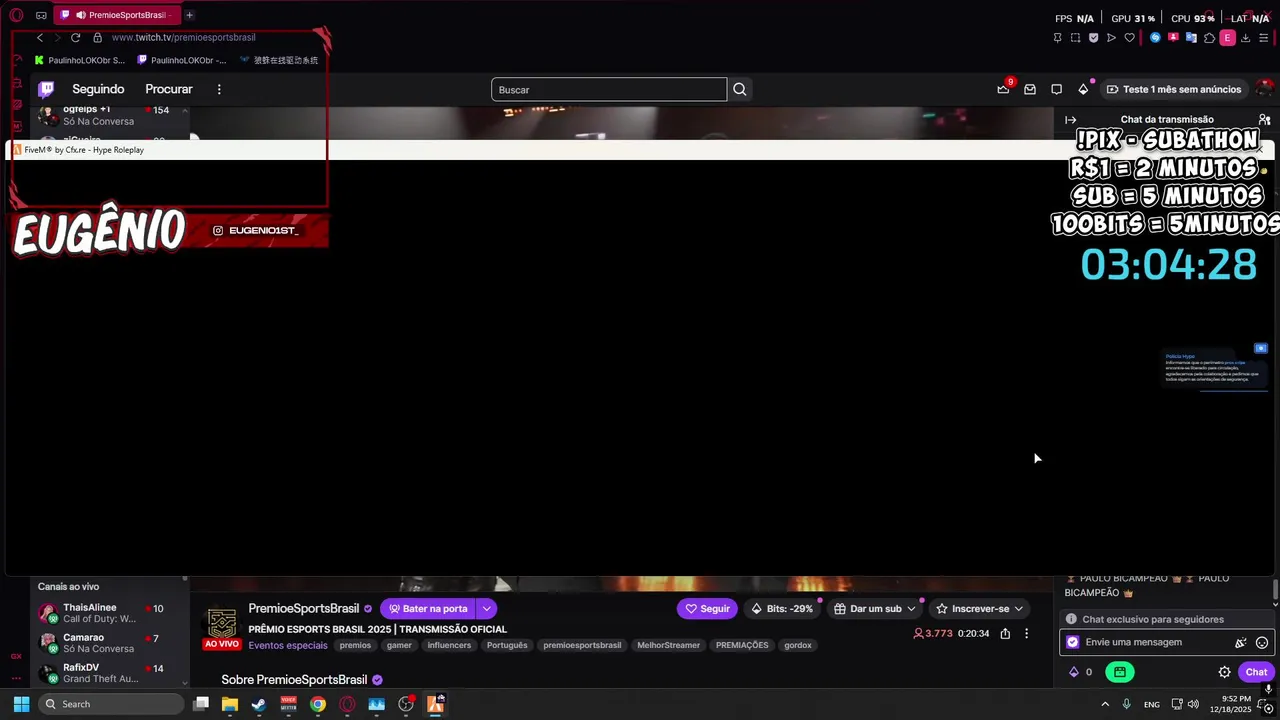Screen dimensions: 1280x720
Task: Open stream more options three dots
Action: (1026, 633)
